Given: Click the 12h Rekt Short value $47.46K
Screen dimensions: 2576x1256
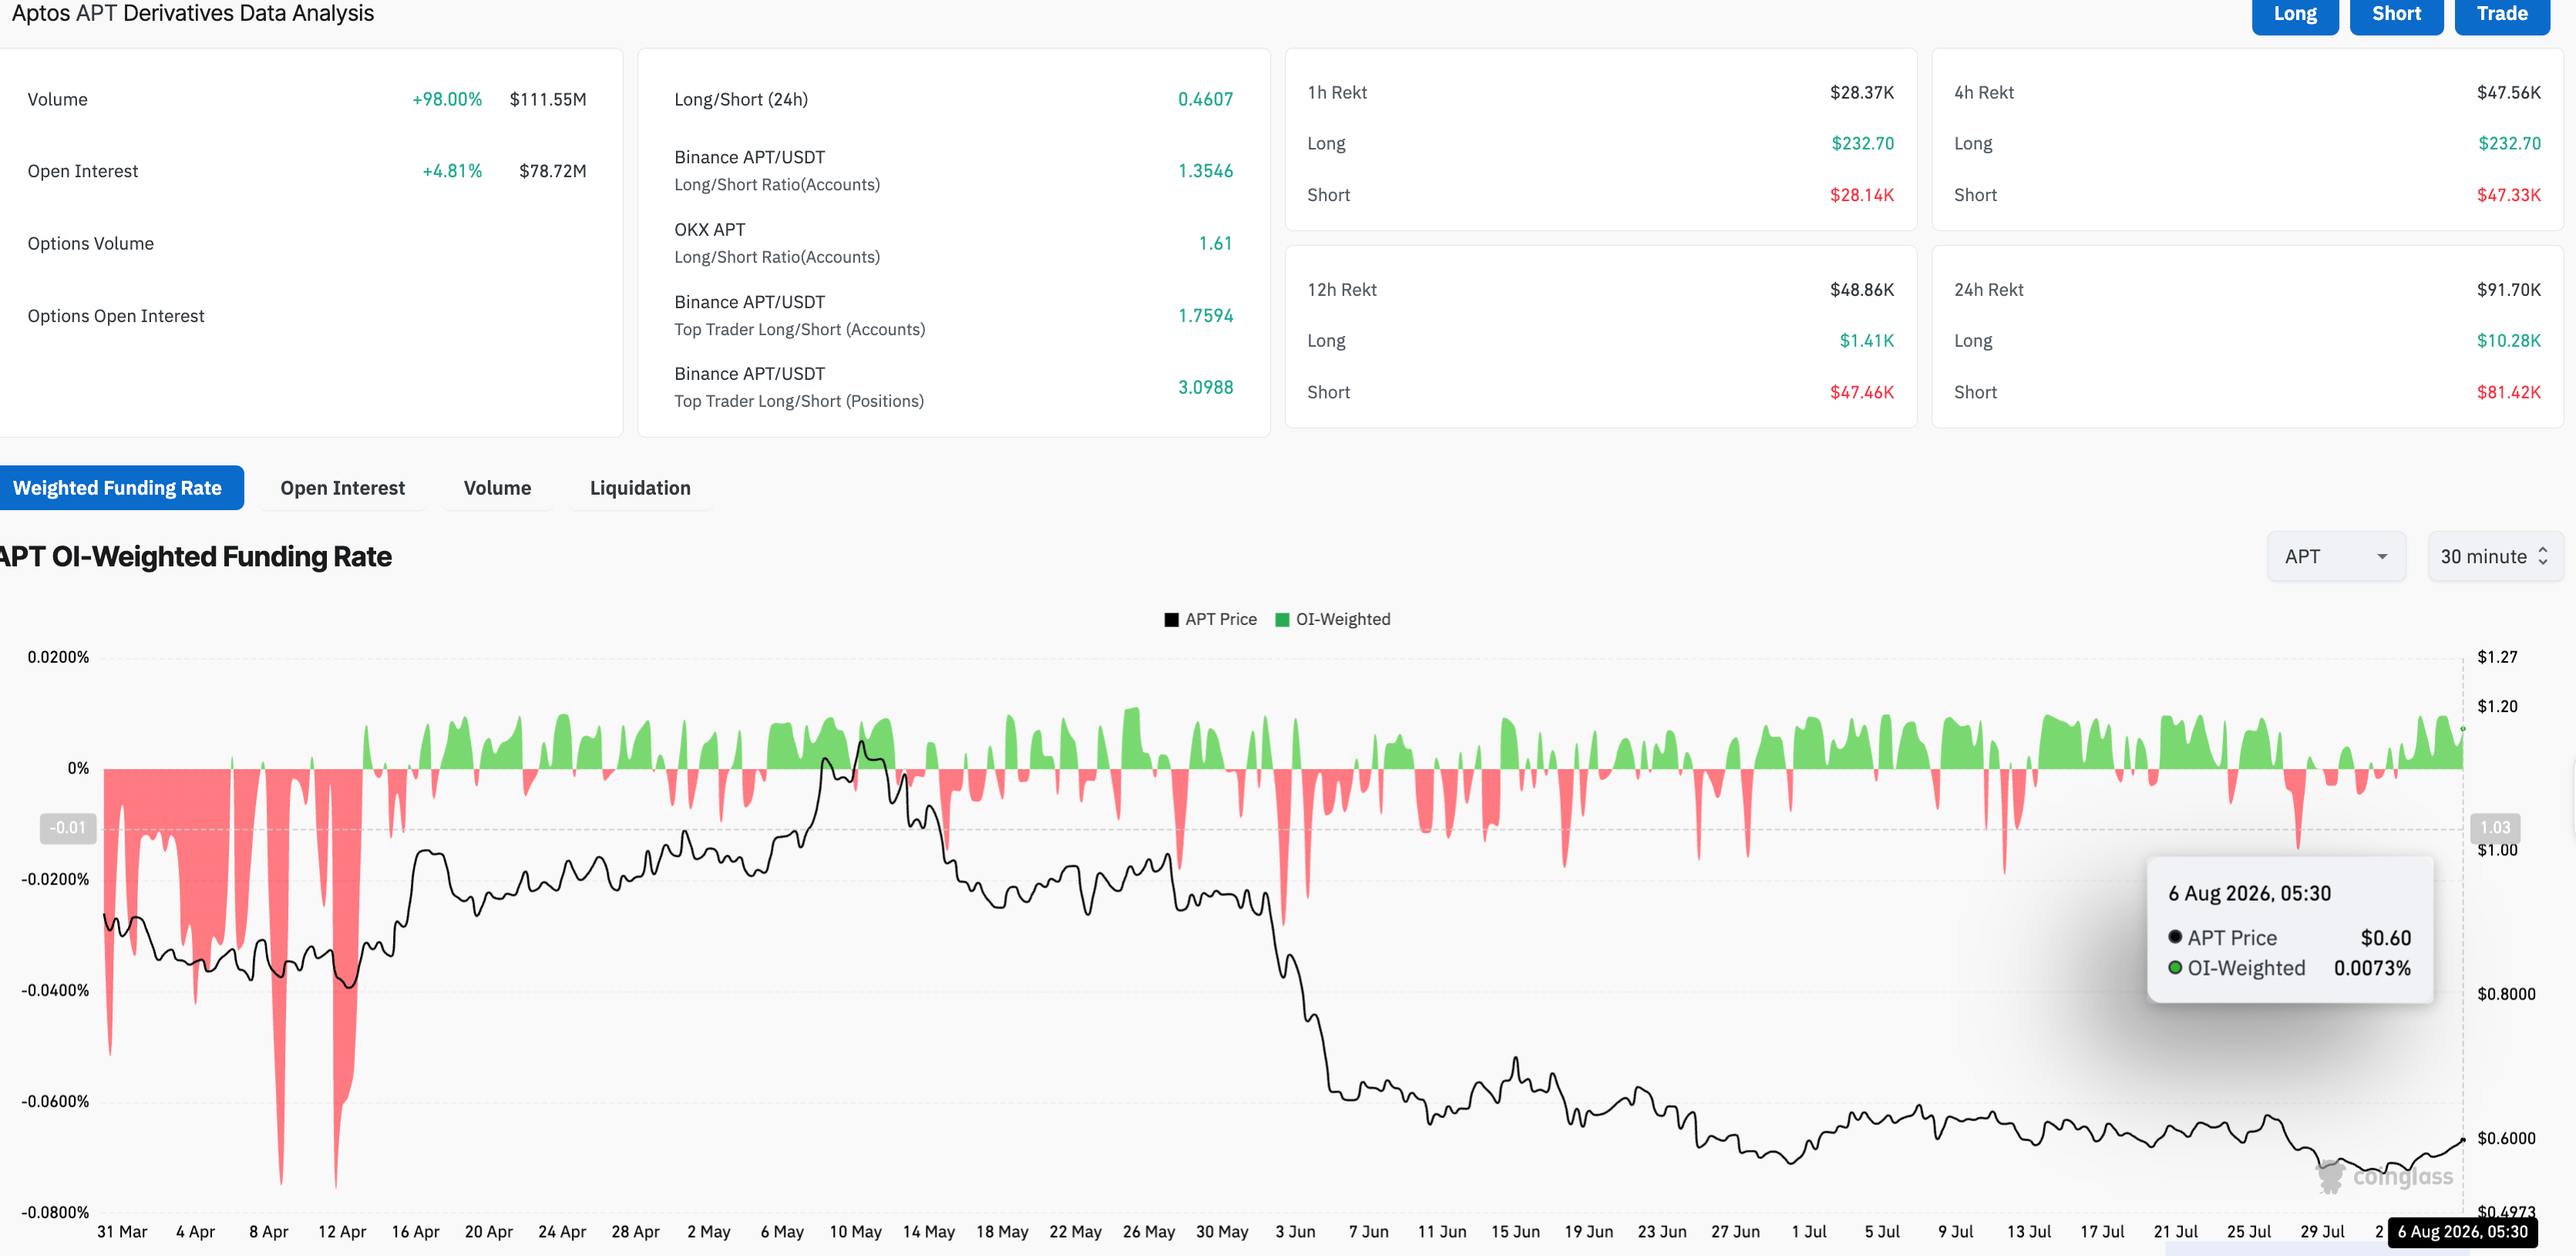Looking at the screenshot, I should point(1862,392).
